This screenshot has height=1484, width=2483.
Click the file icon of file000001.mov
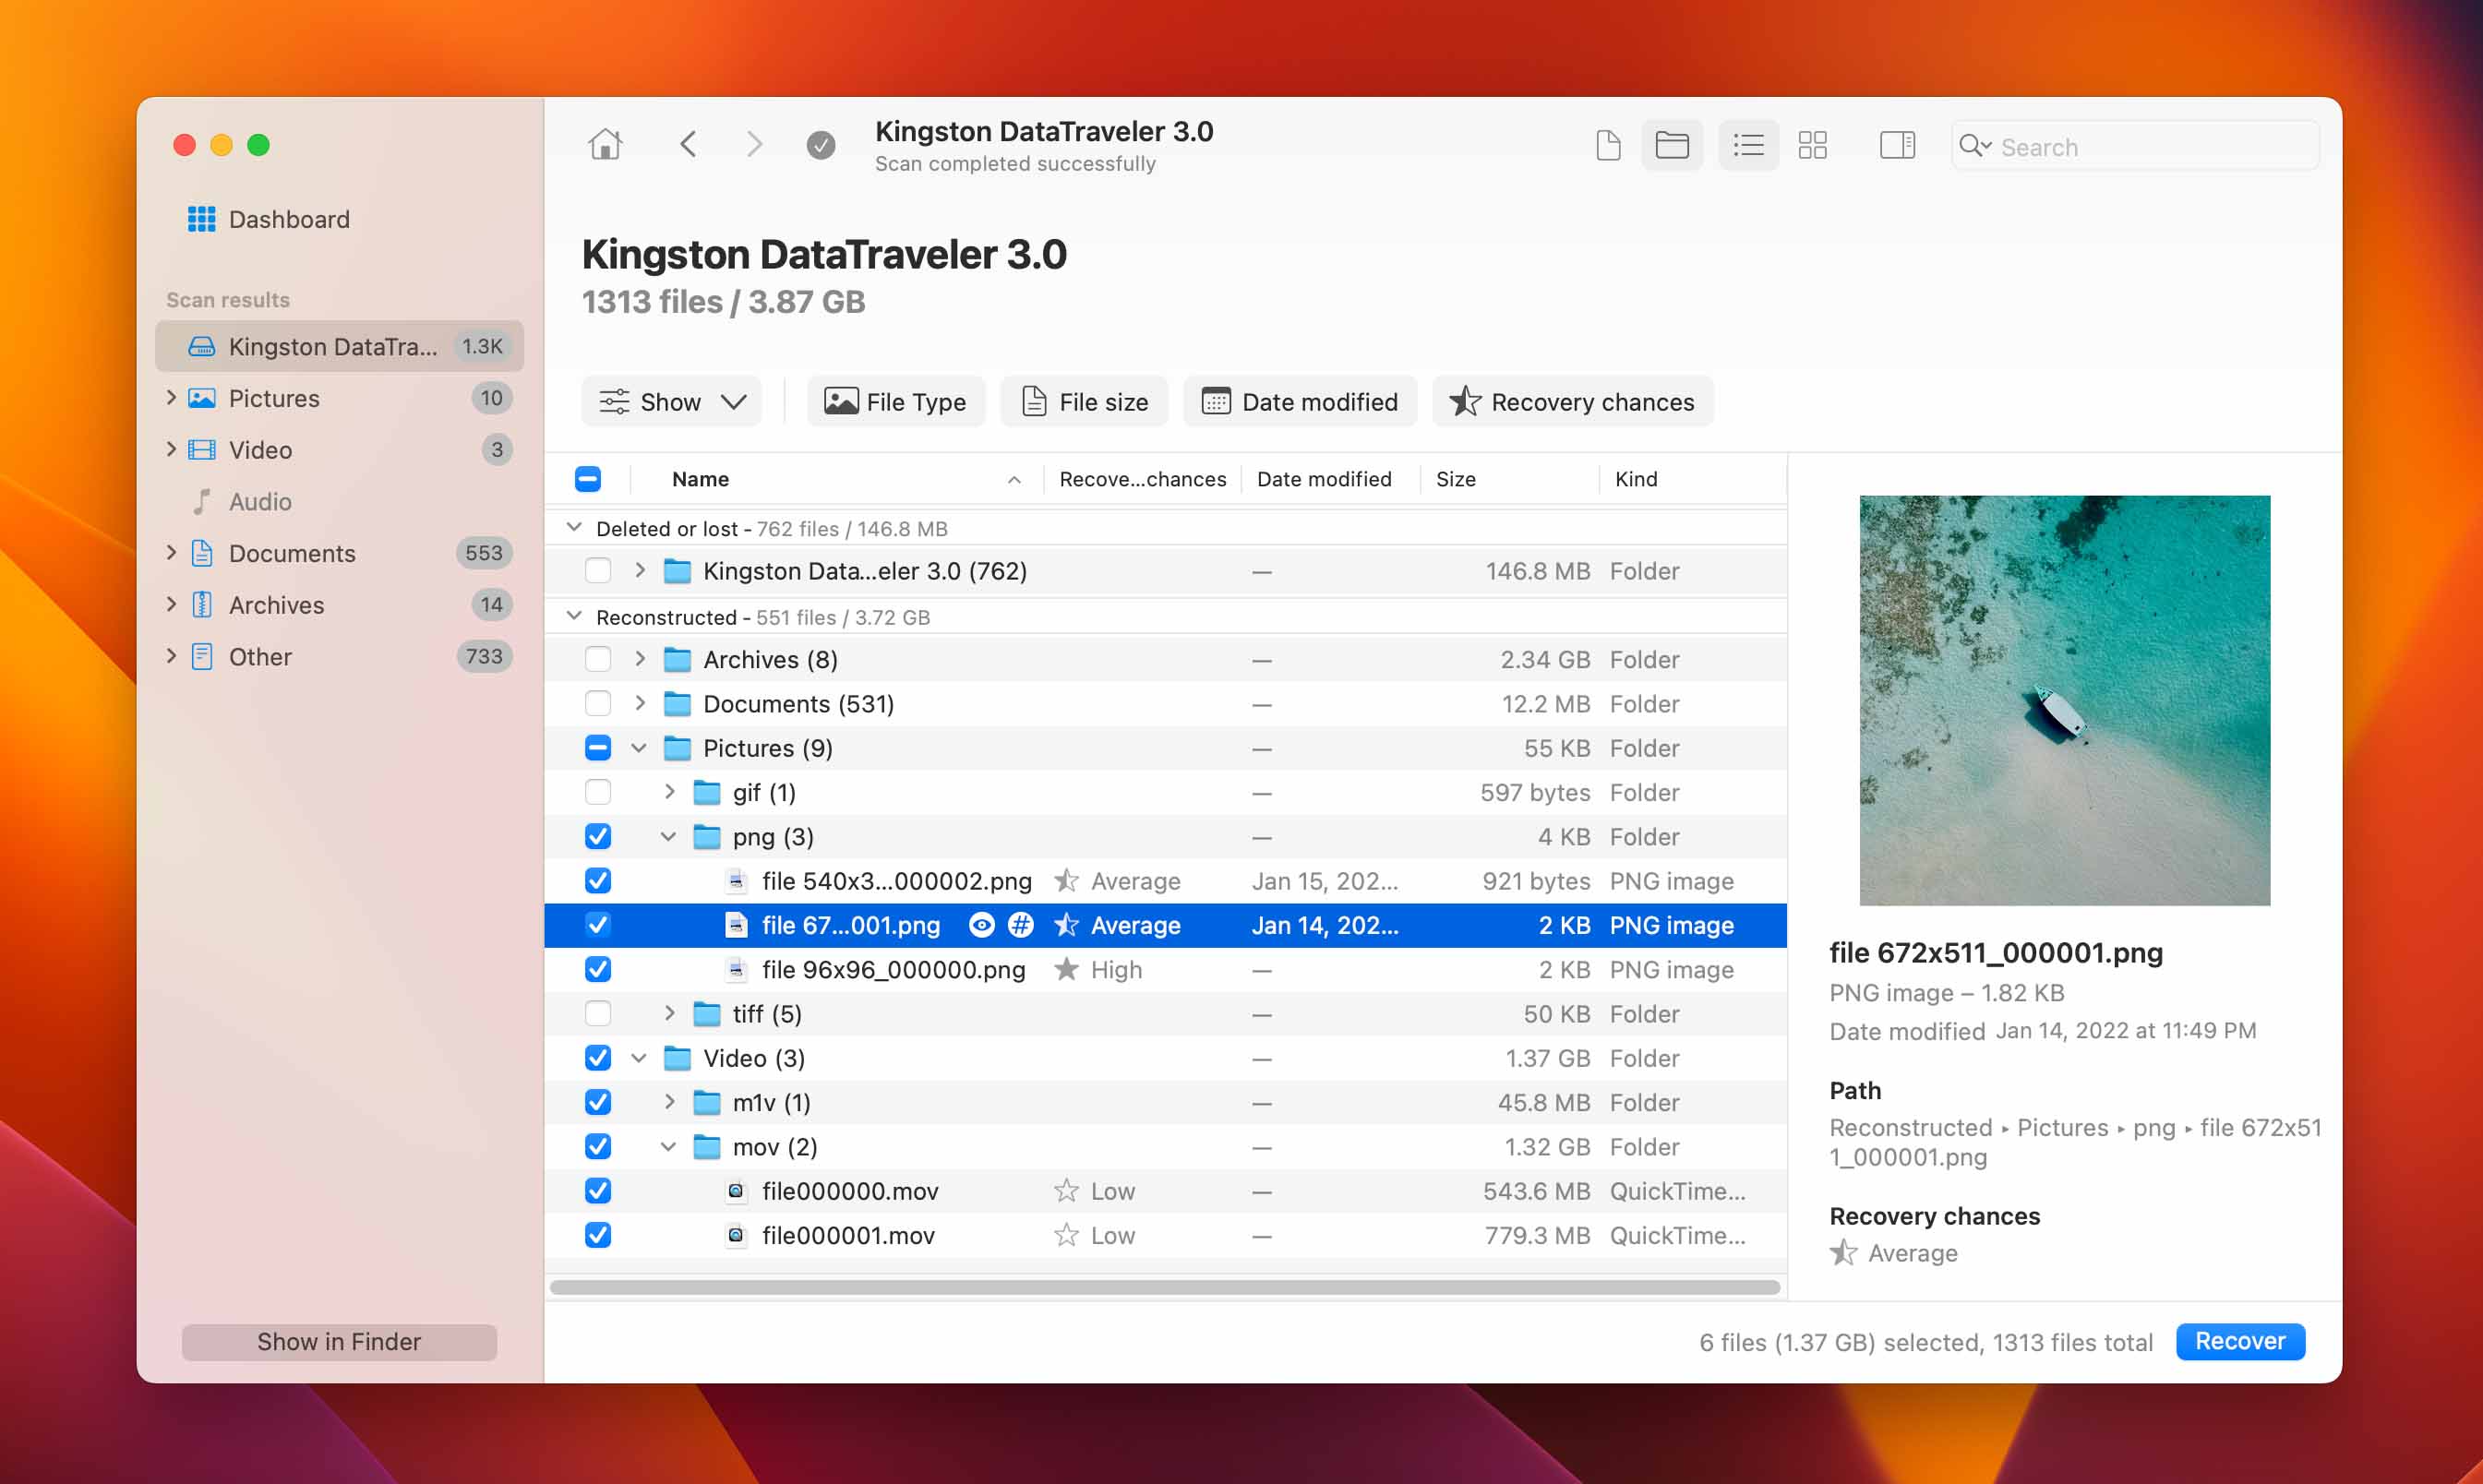[736, 1235]
